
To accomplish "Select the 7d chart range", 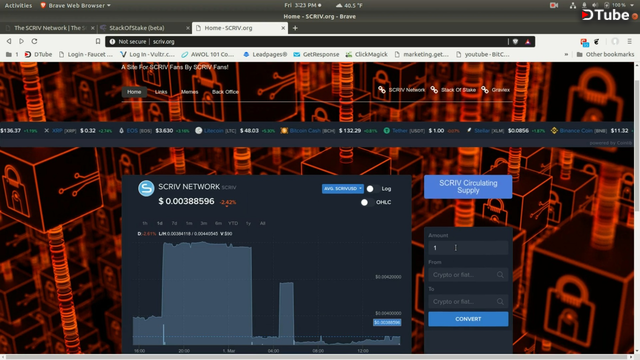I will (174, 223).
